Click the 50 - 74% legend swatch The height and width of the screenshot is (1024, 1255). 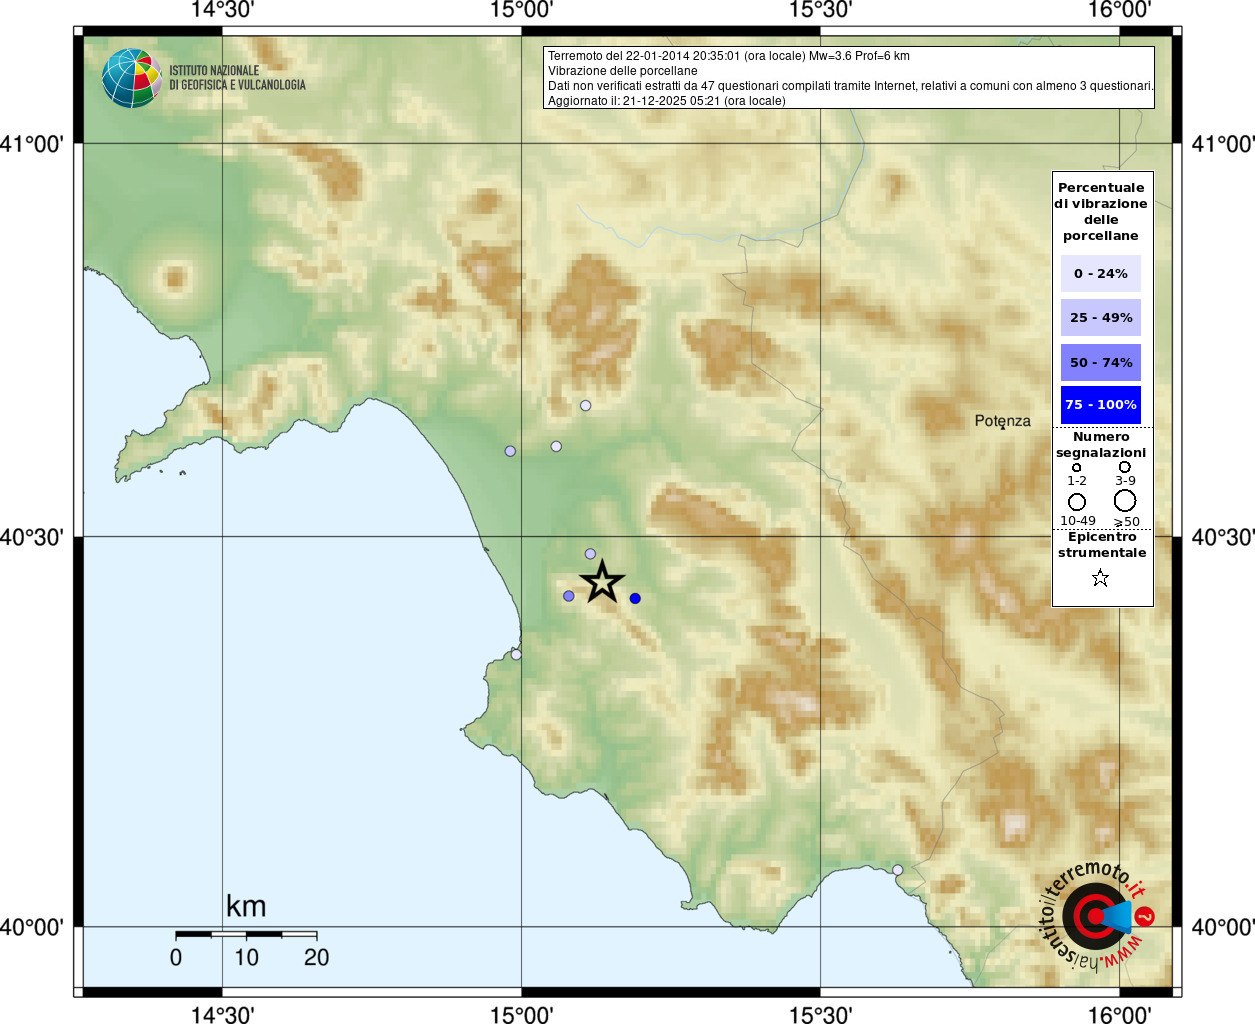1101,362
